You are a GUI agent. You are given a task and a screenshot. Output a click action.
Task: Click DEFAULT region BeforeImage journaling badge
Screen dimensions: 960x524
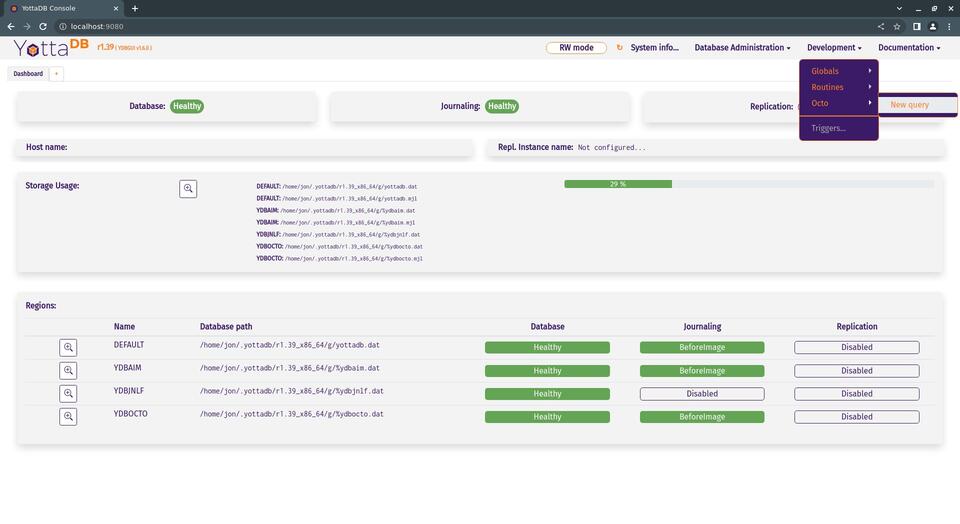[x=702, y=347]
